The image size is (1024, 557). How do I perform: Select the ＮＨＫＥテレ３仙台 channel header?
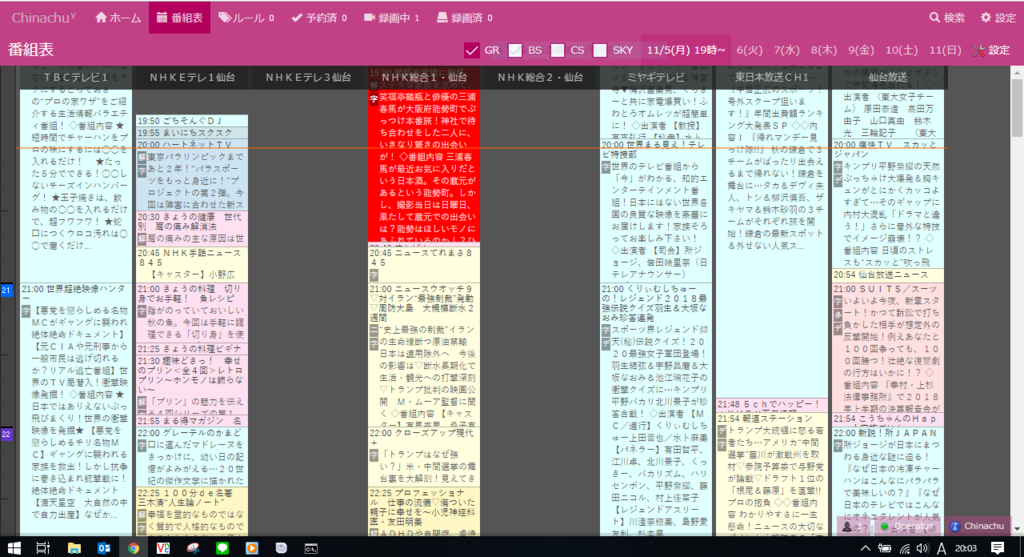pos(308,77)
